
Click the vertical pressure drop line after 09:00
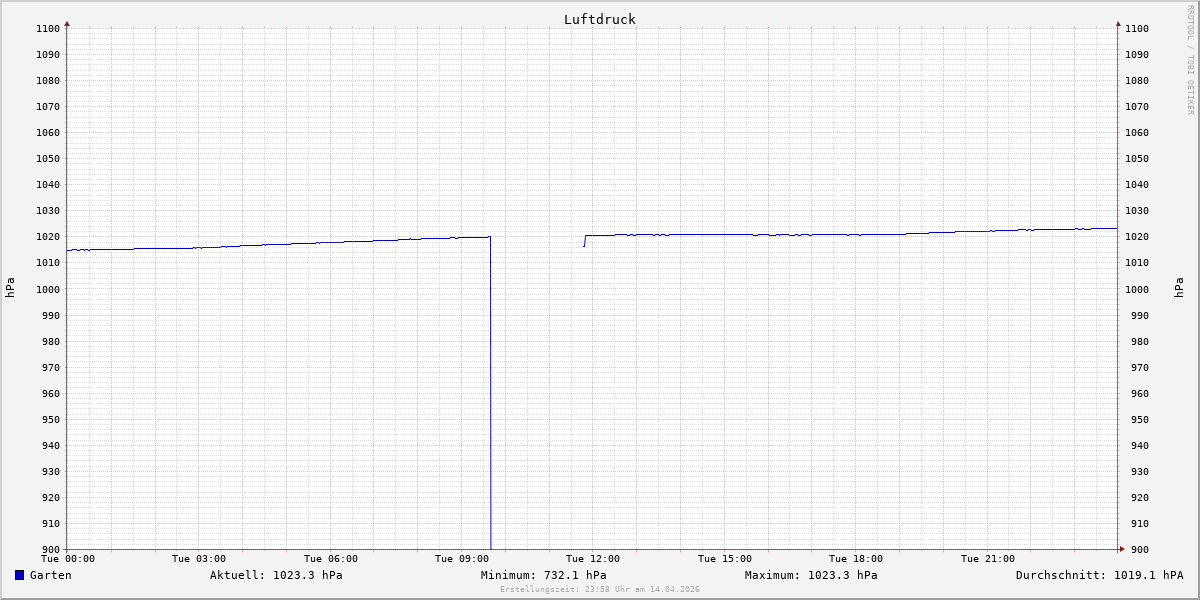491,400
